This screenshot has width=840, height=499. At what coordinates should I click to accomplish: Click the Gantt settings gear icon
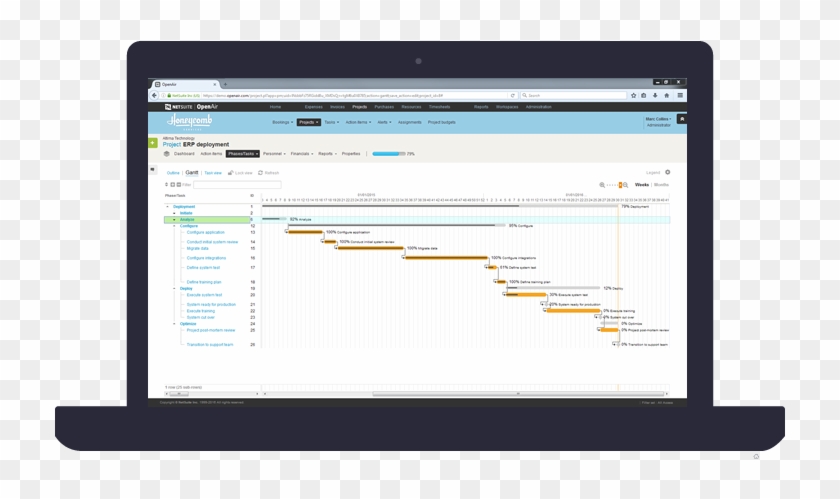click(668, 172)
